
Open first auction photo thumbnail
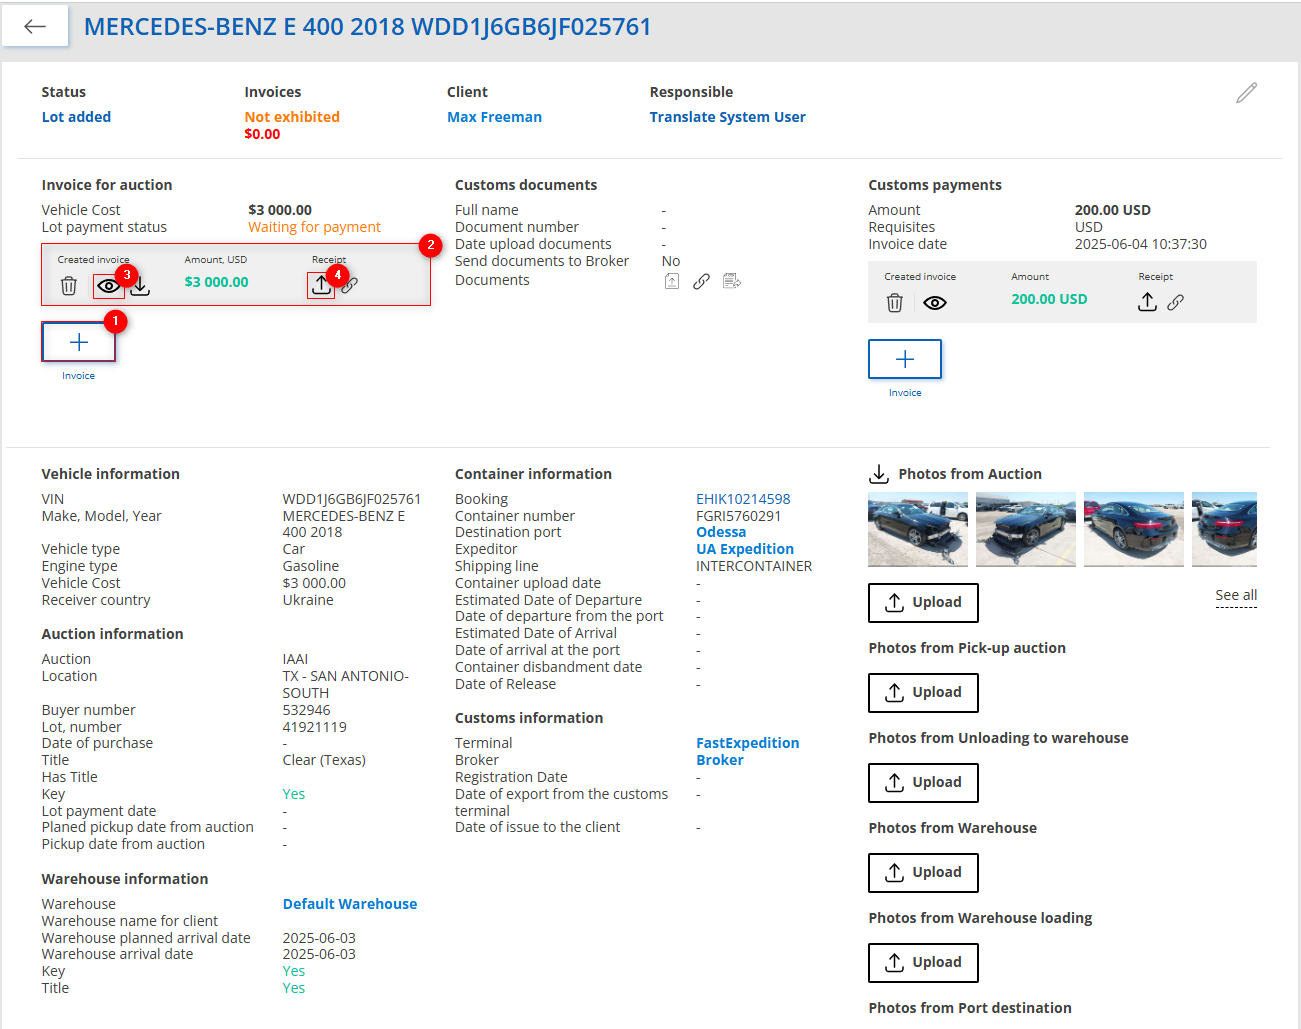(x=918, y=529)
